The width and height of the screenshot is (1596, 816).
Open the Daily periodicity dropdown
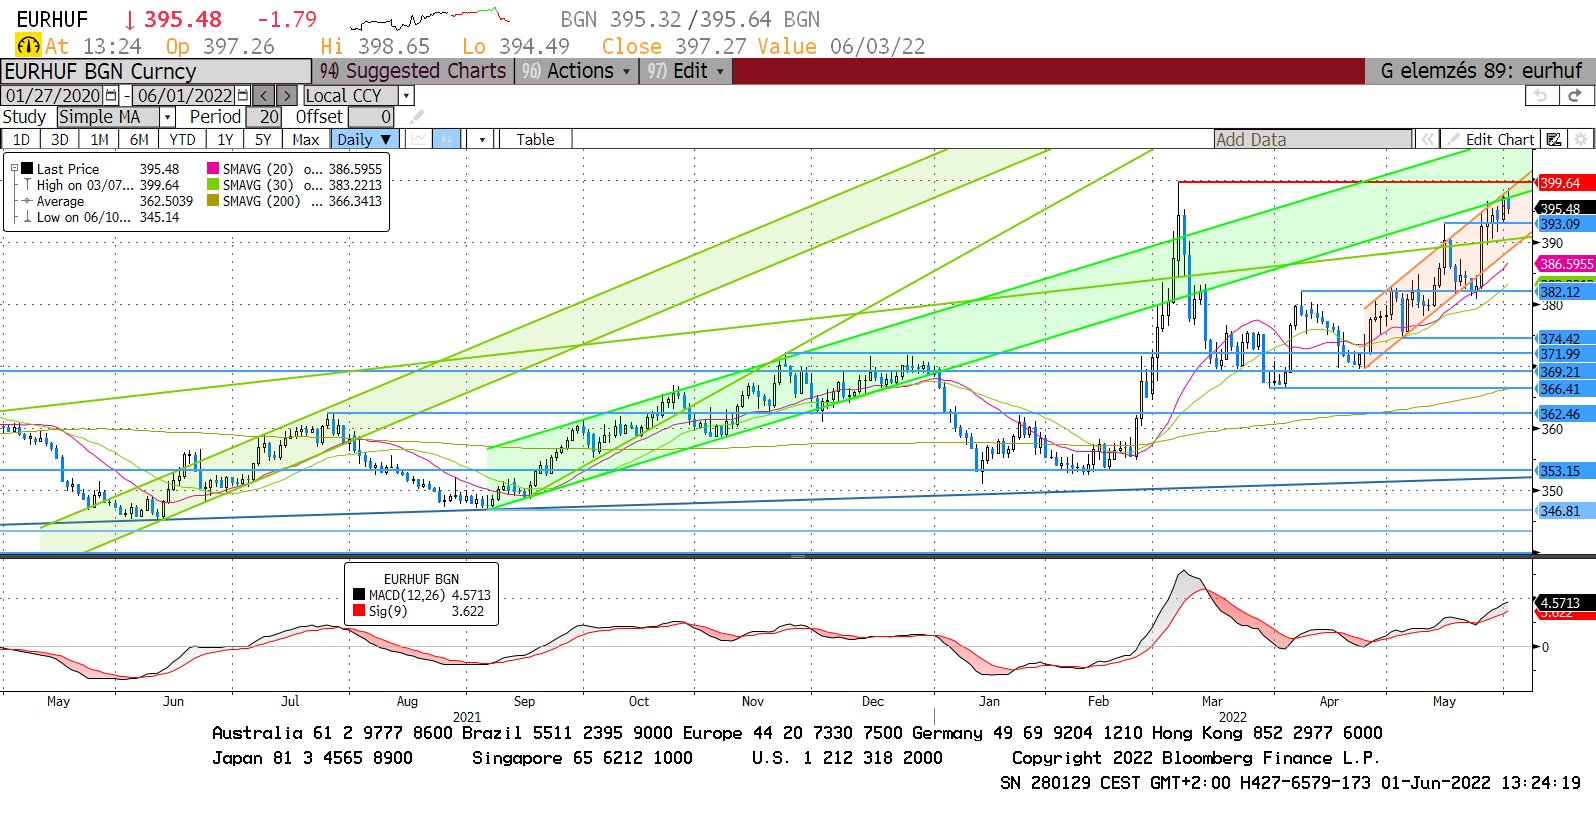point(365,139)
